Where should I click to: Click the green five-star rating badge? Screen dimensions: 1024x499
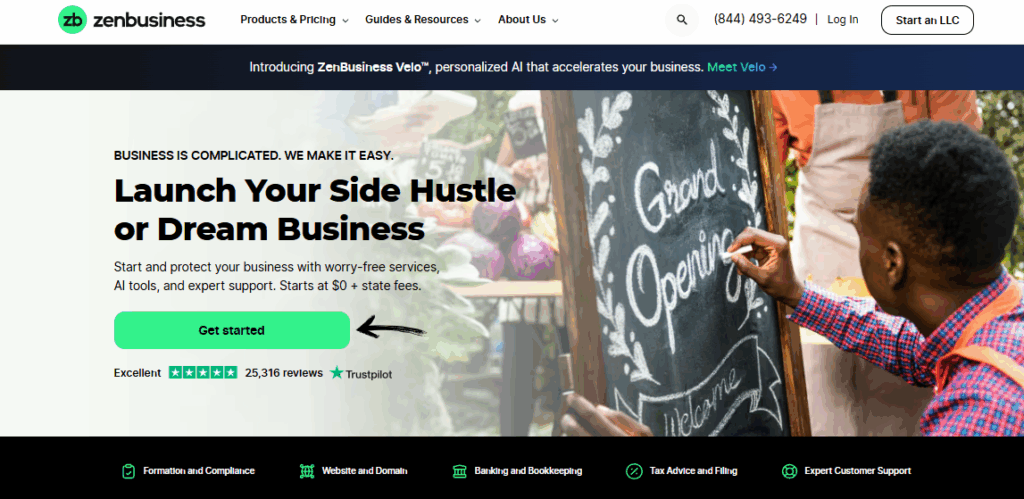coord(203,372)
